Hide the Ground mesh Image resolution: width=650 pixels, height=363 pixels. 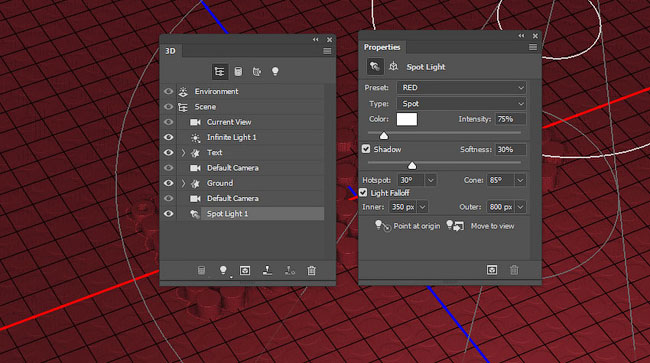[x=168, y=183]
